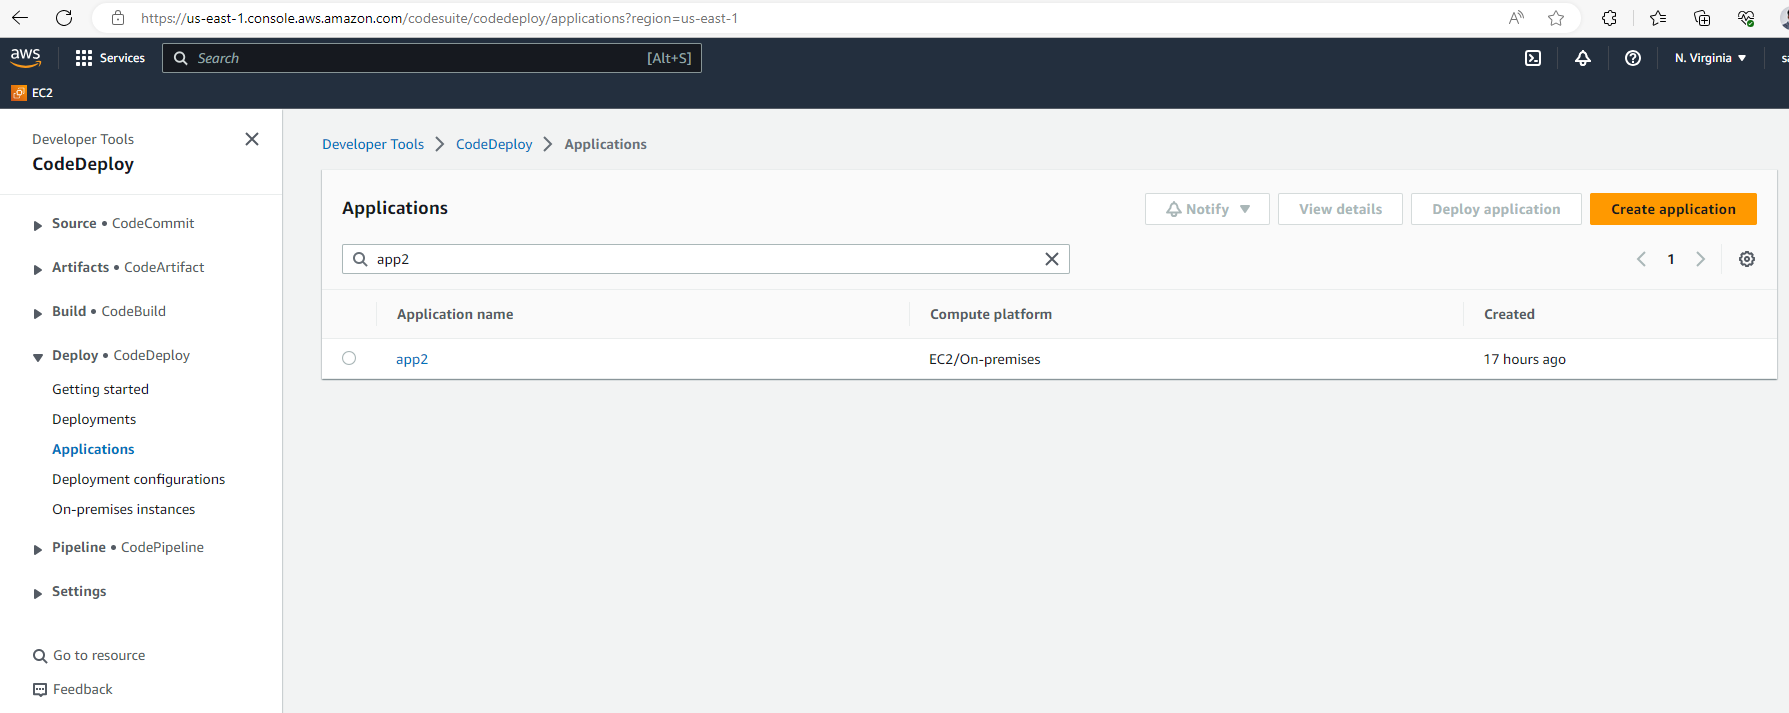Viewport: 1789px width, 713px height.
Task: Close the Developer Tools side navigation
Action: (x=252, y=139)
